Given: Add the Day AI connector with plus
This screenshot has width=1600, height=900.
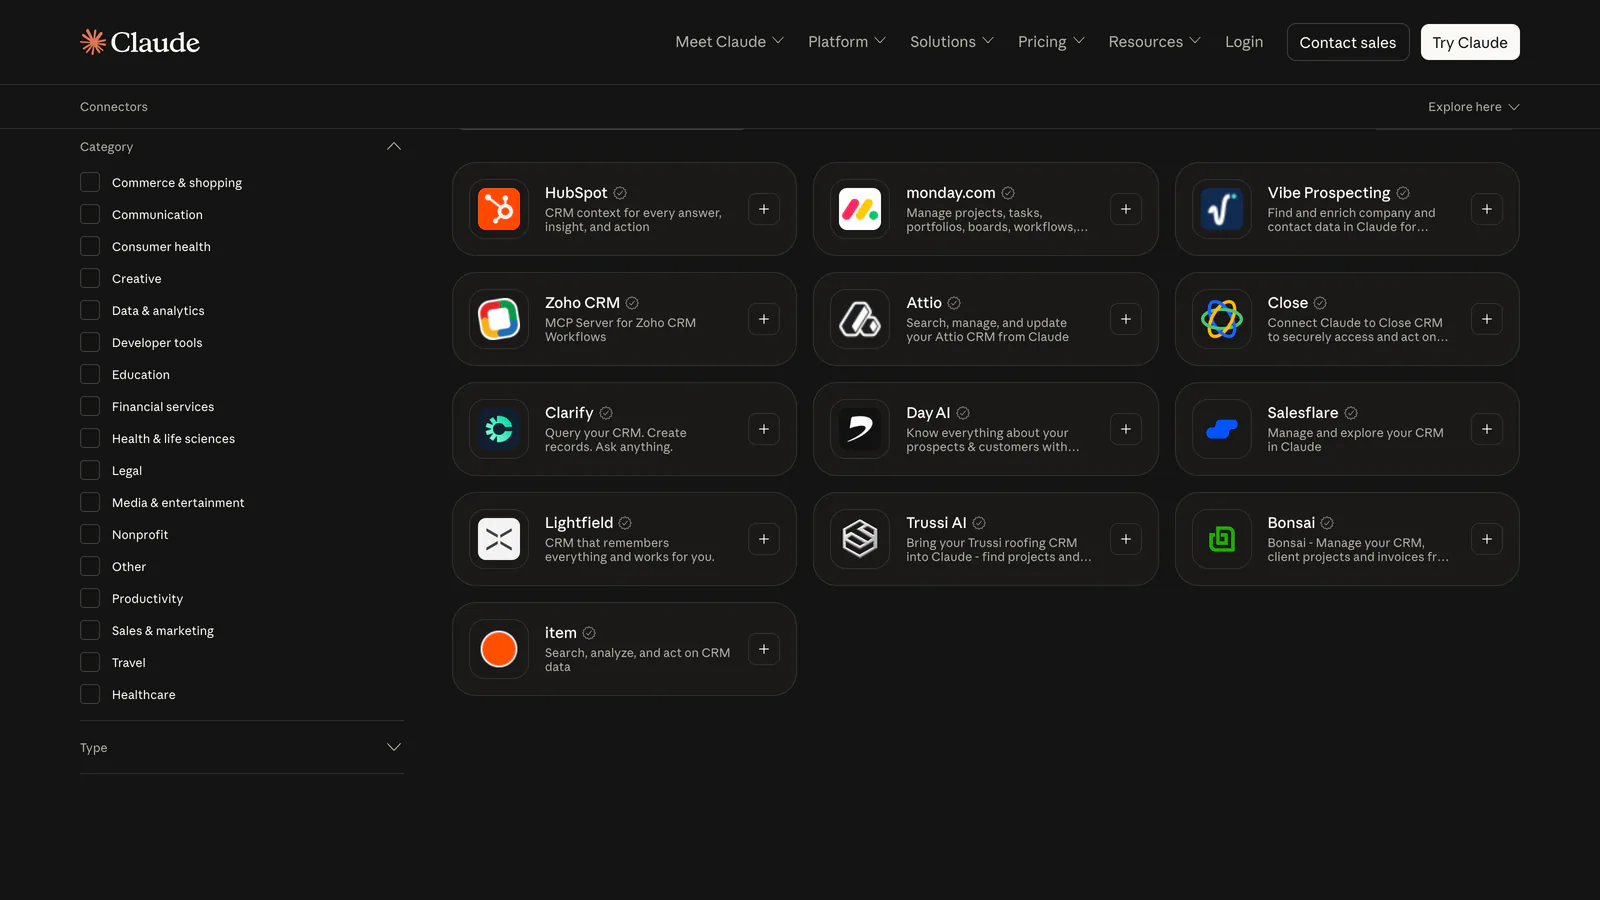Looking at the screenshot, I should tap(1126, 429).
